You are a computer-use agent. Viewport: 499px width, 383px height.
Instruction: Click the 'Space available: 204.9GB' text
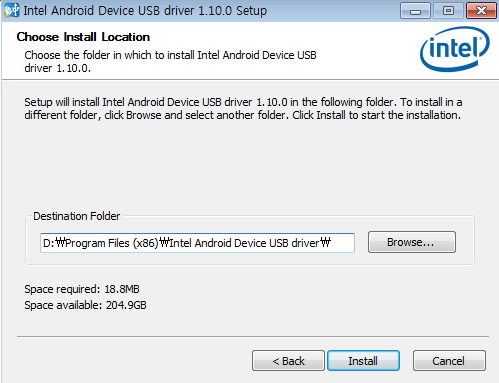pos(85,305)
